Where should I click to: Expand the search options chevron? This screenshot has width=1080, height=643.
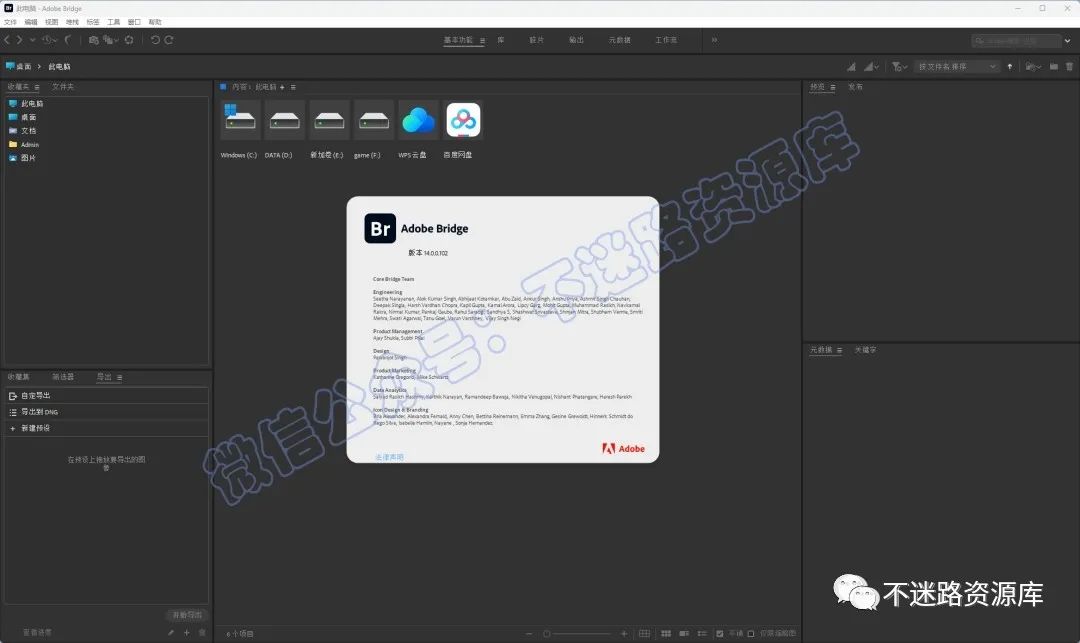(1068, 41)
